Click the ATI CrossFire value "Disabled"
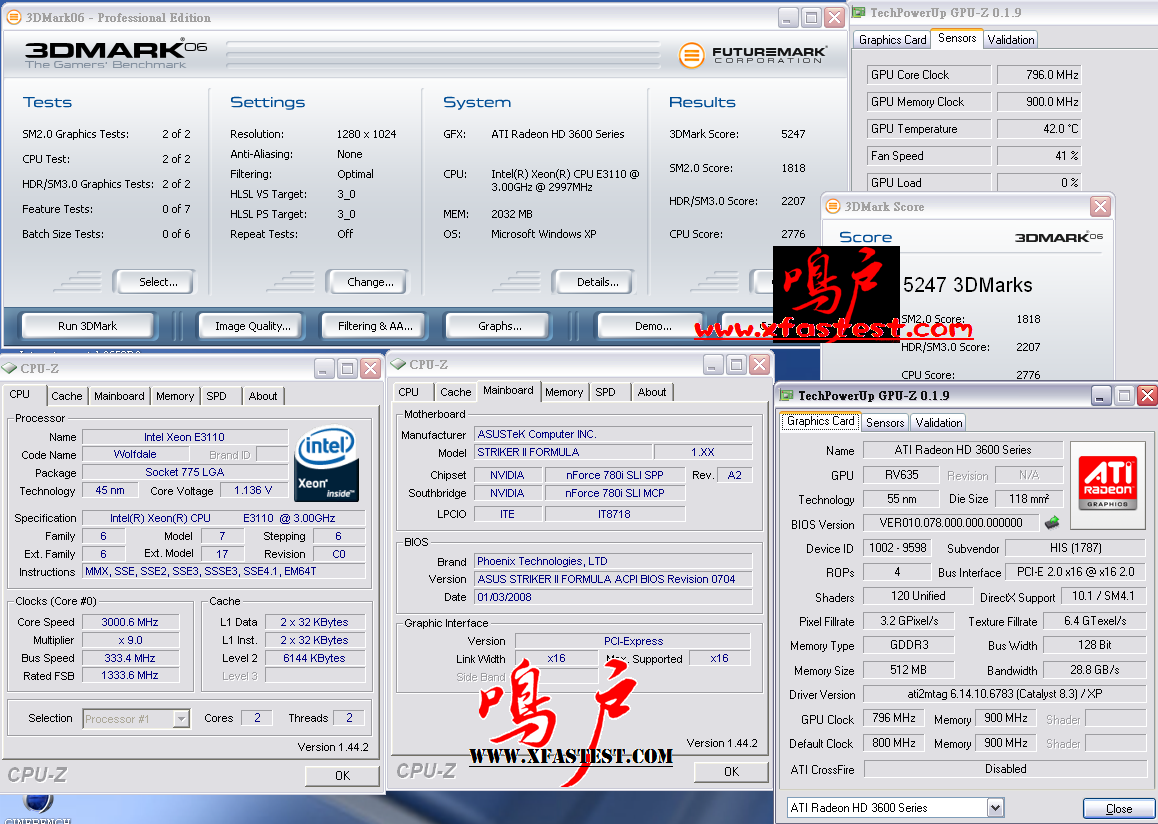Viewport: 1158px width, 824px height. 1005,769
